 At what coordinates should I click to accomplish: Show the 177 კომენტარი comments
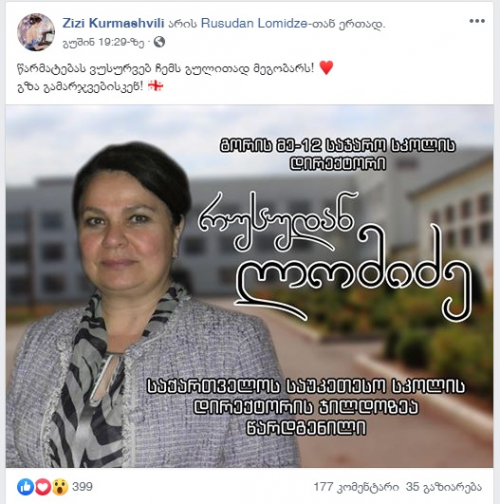coord(356,487)
